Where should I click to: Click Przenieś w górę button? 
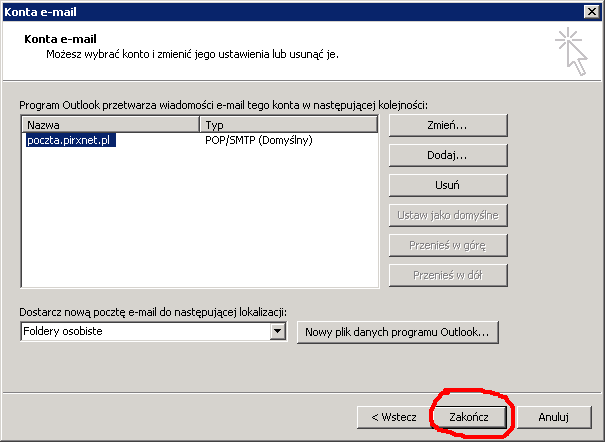pos(447,245)
